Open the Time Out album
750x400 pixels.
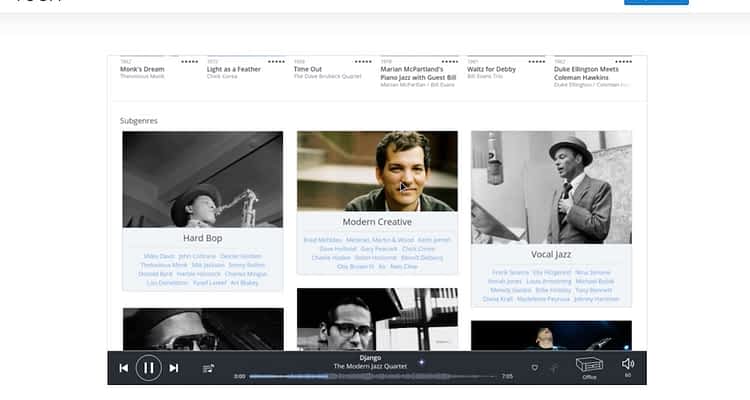click(308, 69)
